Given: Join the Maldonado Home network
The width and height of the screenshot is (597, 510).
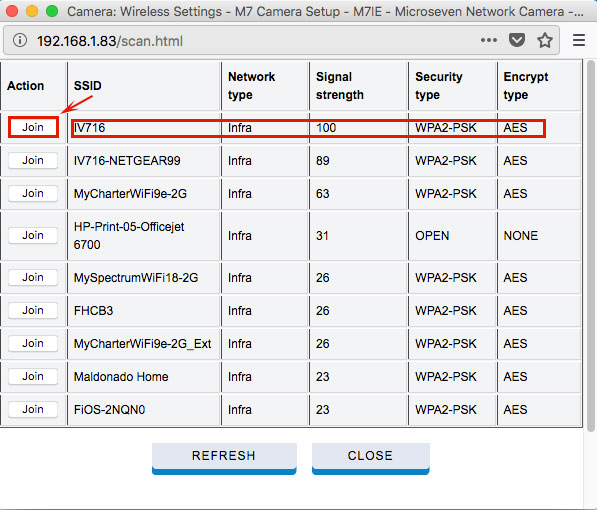Looking at the screenshot, I should coord(33,376).
